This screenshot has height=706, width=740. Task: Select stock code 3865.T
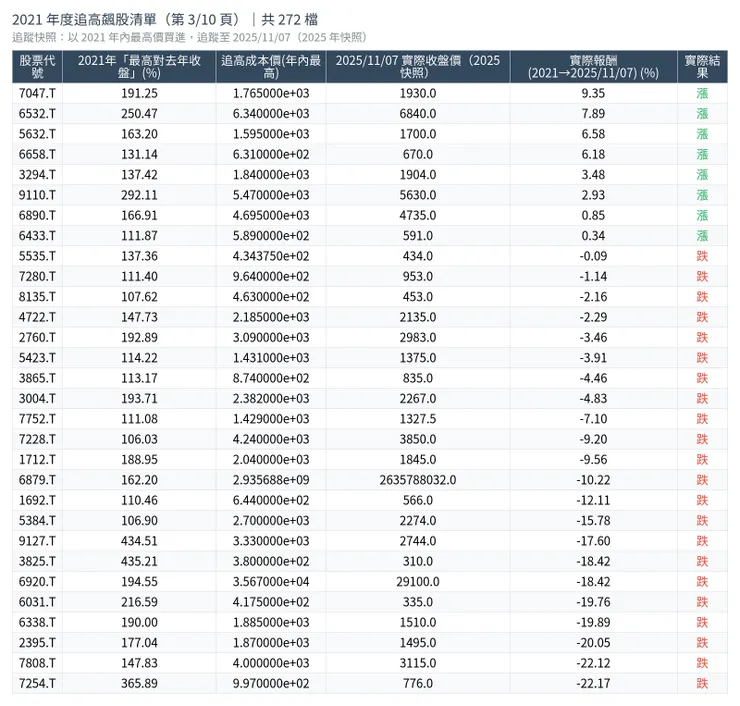click(x=37, y=378)
